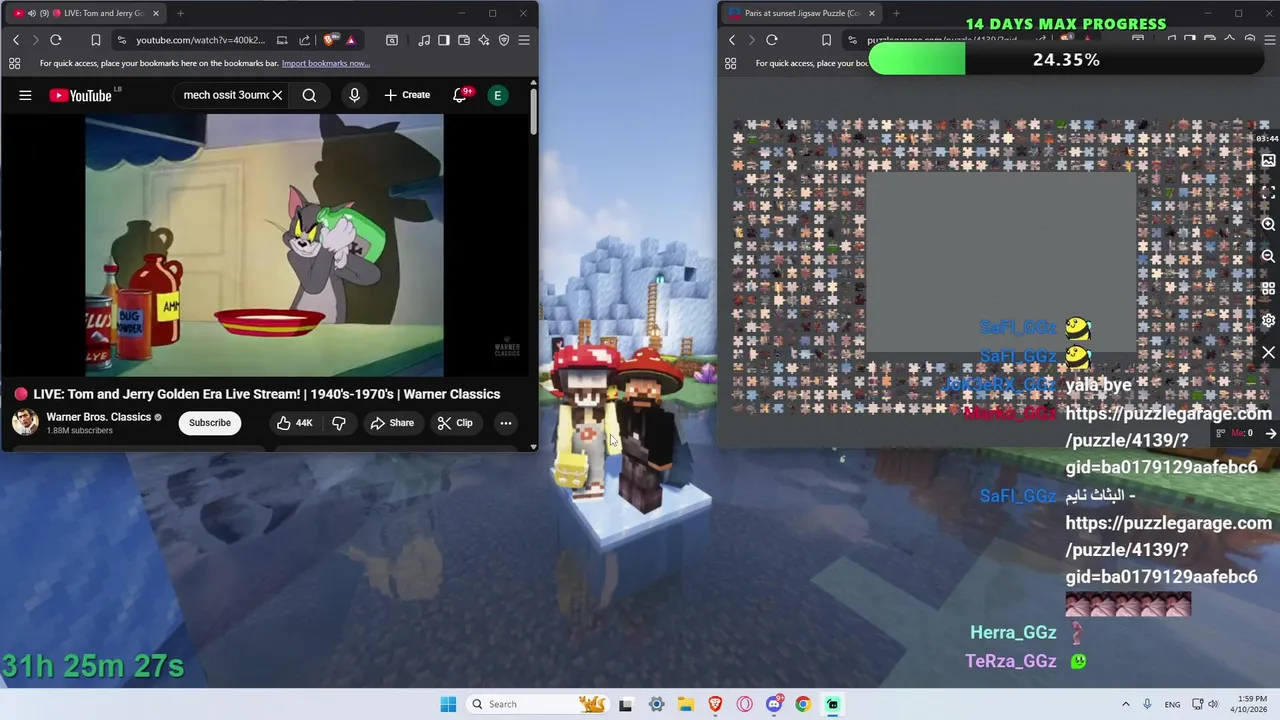Show hidden system tray icons
The height and width of the screenshot is (720, 1280).
pos(1125,704)
